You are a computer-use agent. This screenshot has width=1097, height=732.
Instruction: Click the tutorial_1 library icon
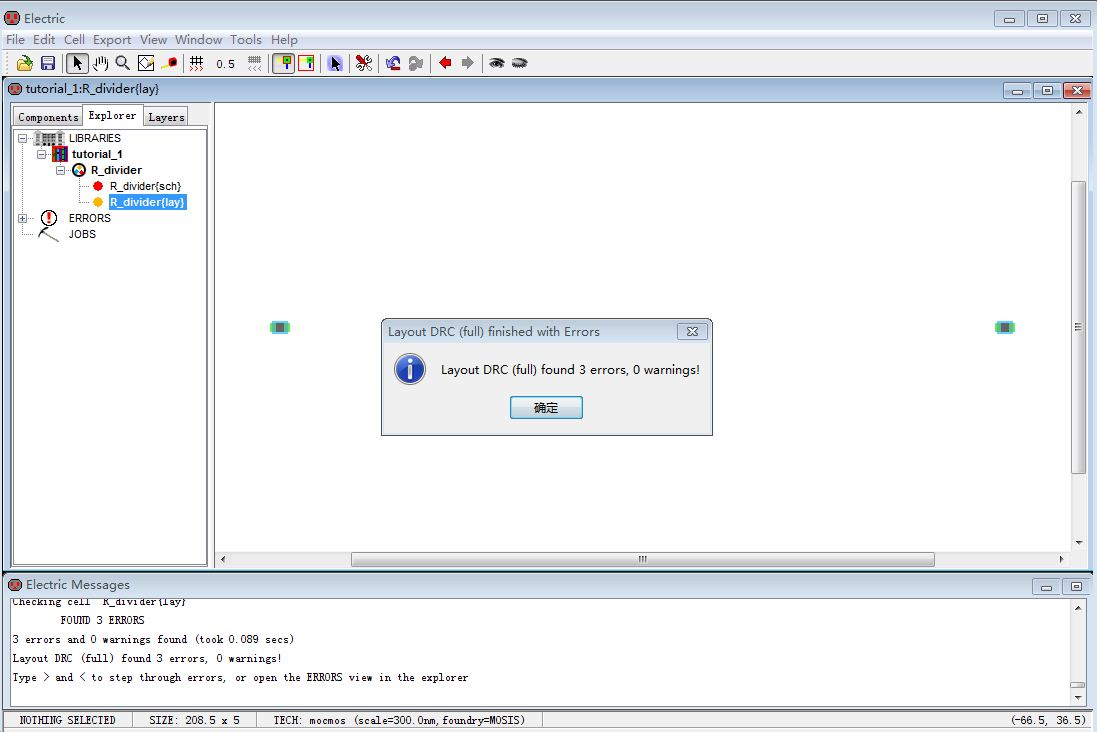click(x=60, y=154)
